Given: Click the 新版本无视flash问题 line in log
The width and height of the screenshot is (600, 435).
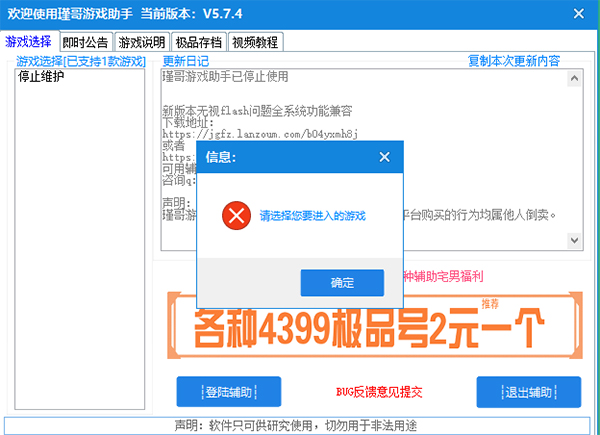Looking at the screenshot, I should point(257,111).
